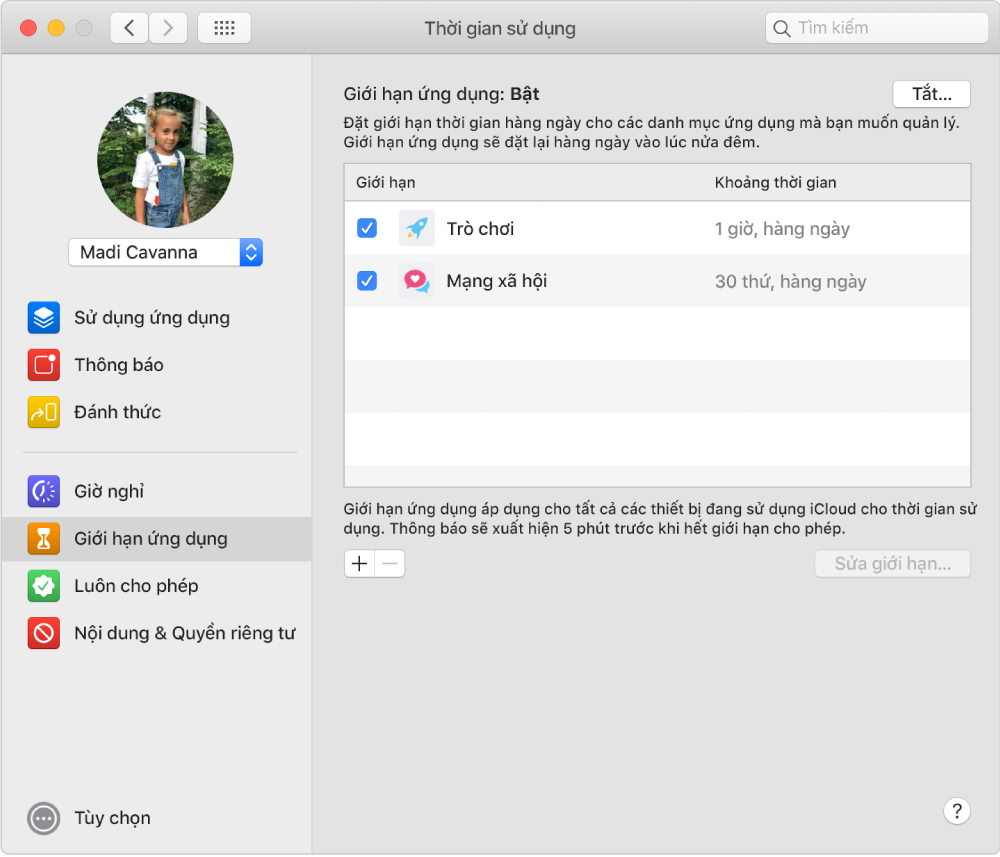Image resolution: width=1000 pixels, height=857 pixels.
Task: Select Thông báo in sidebar
Action: tap(119, 365)
